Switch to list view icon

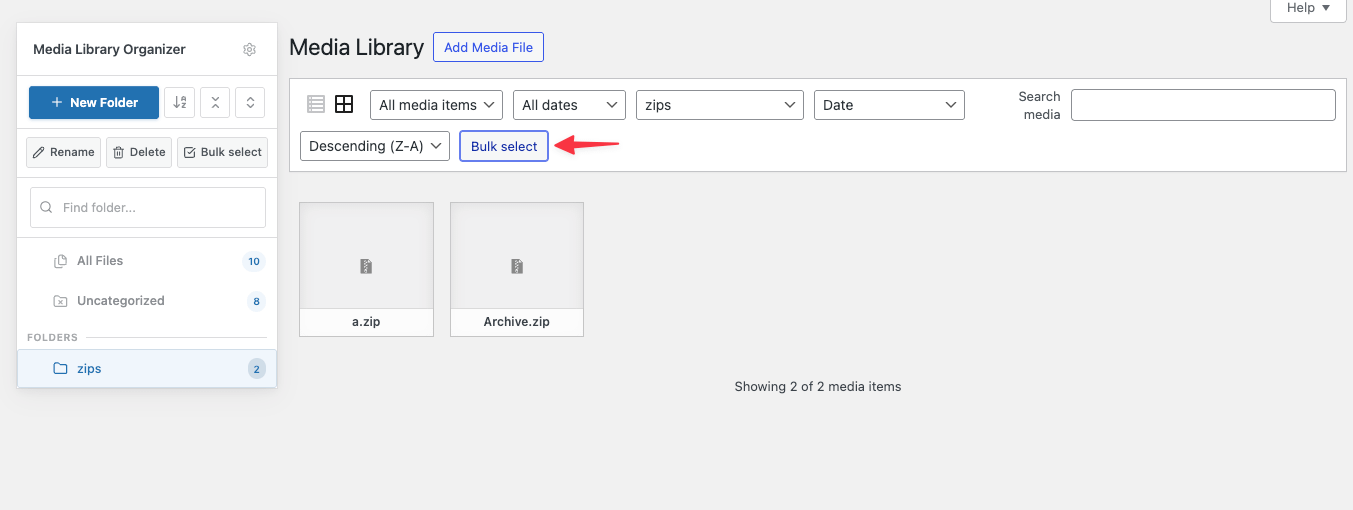[316, 104]
